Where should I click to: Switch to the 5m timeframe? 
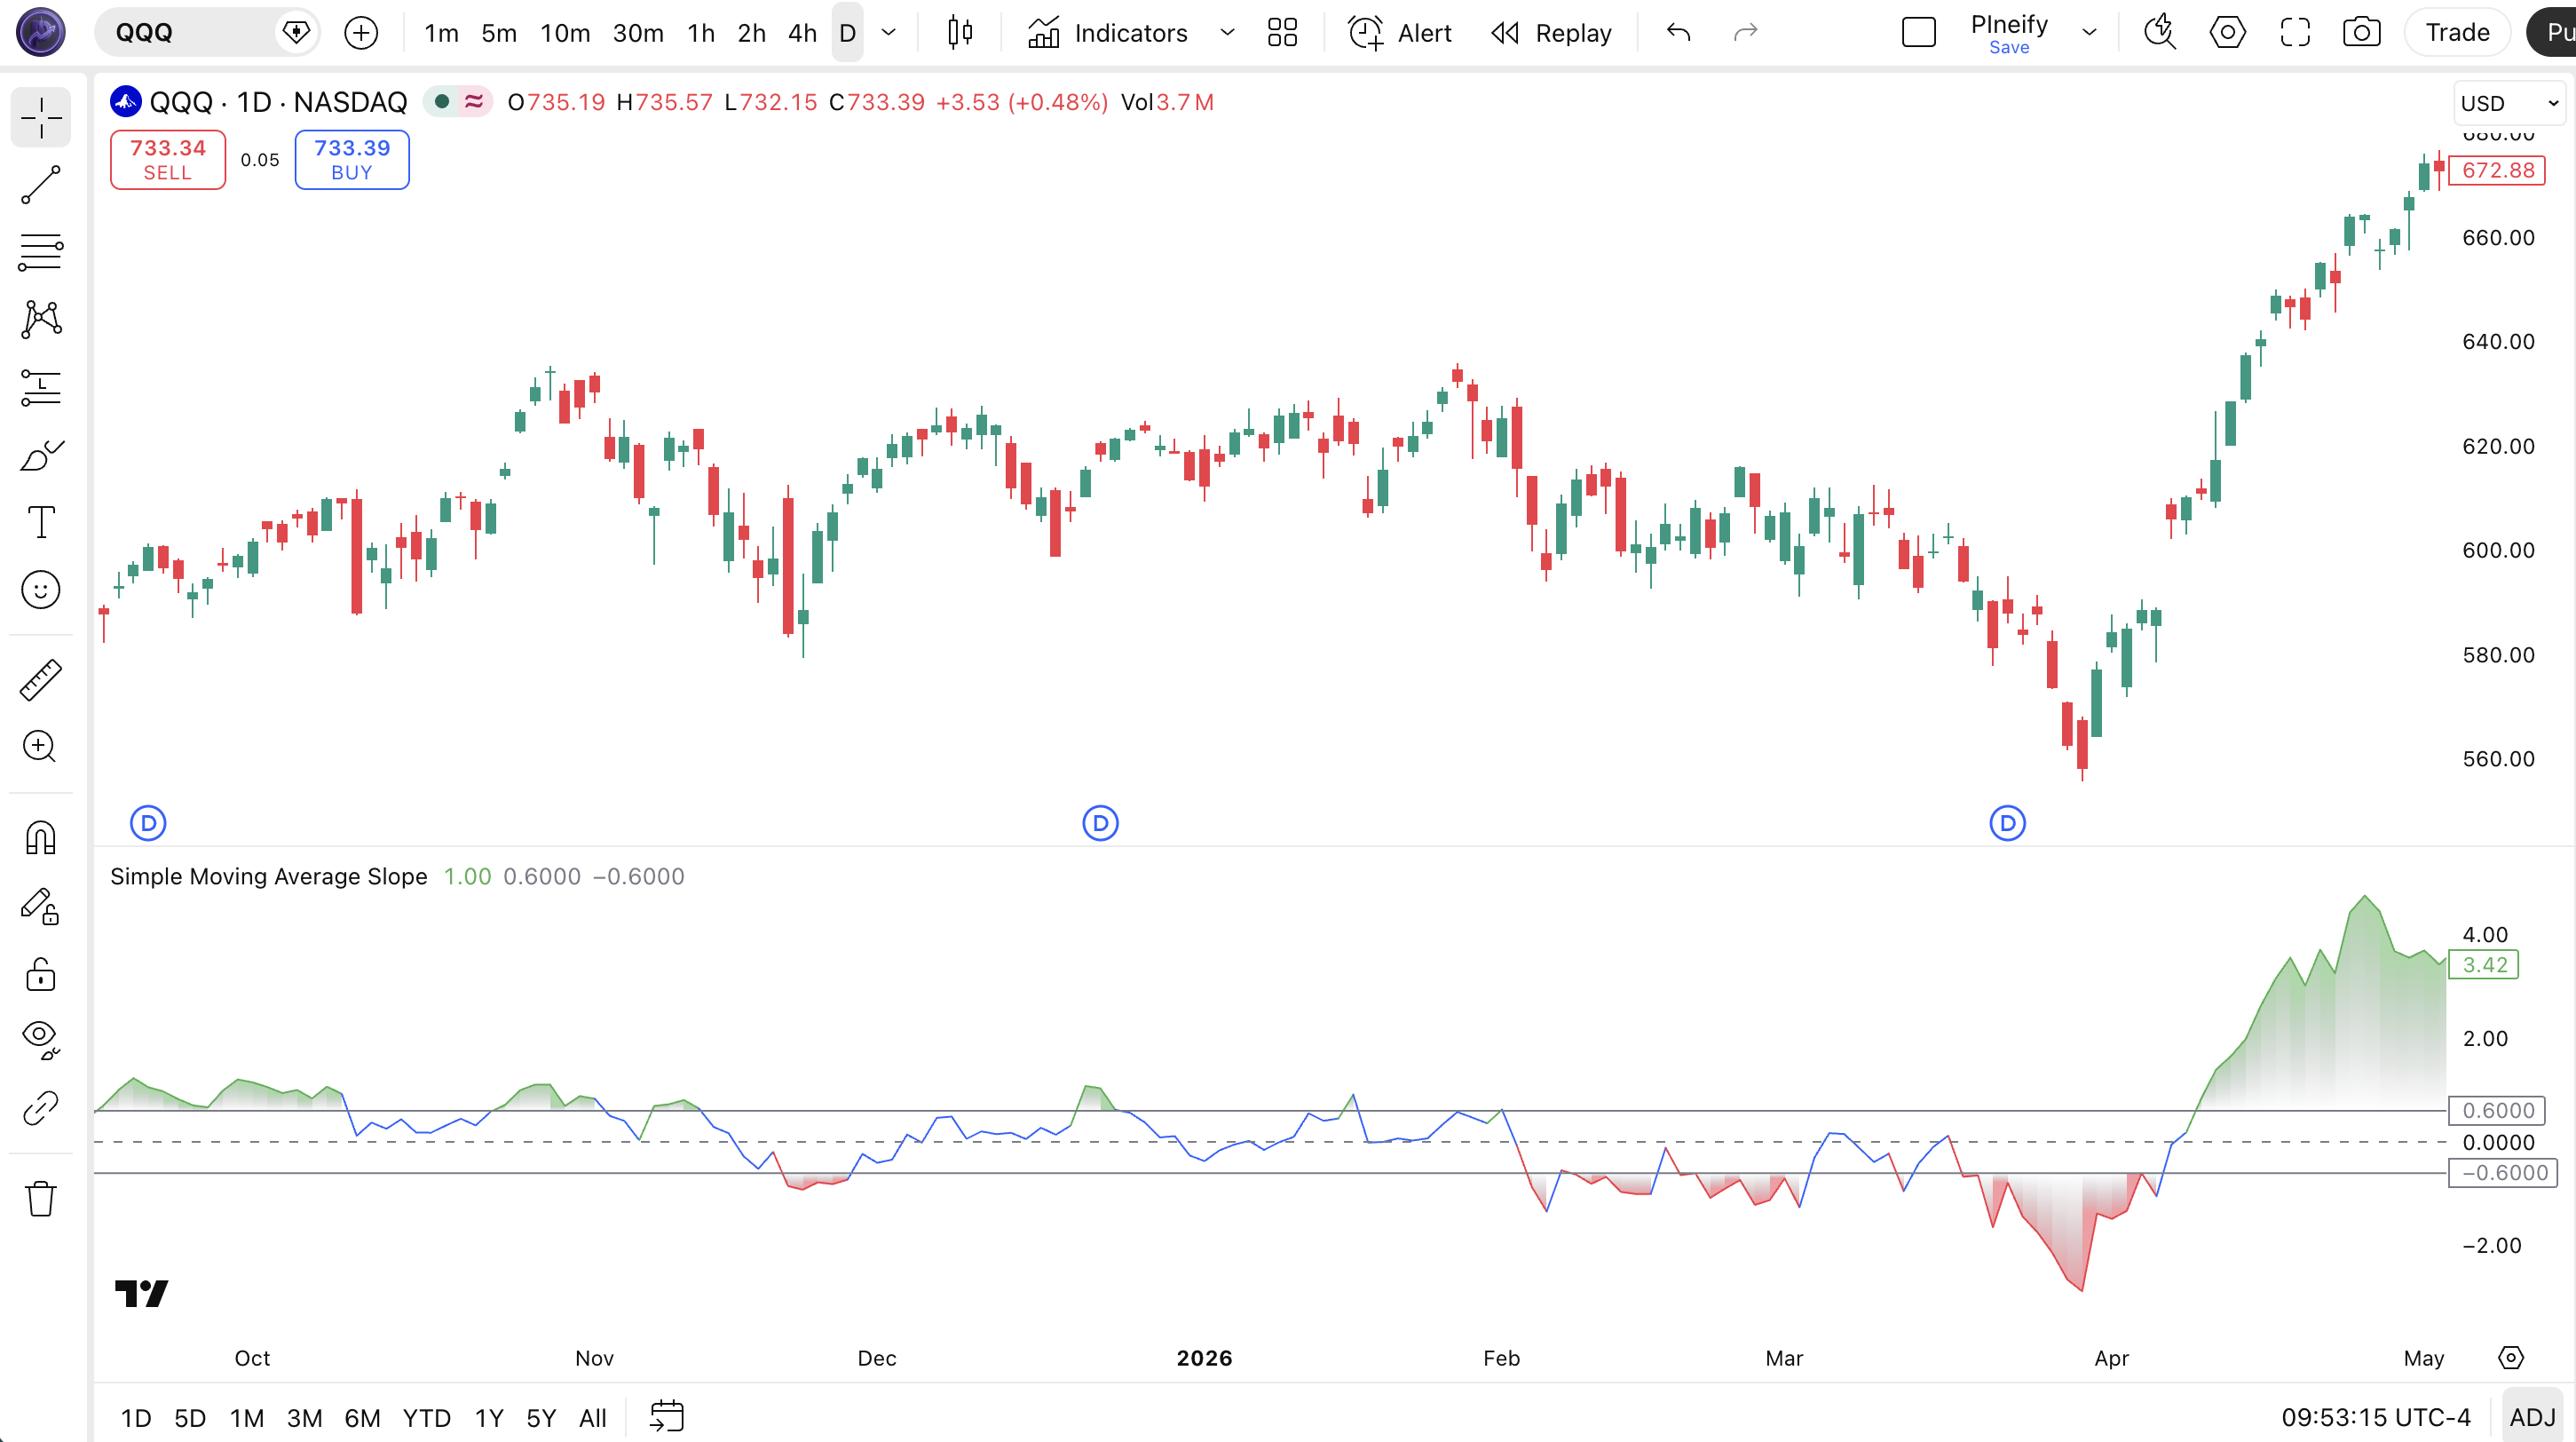click(x=499, y=33)
